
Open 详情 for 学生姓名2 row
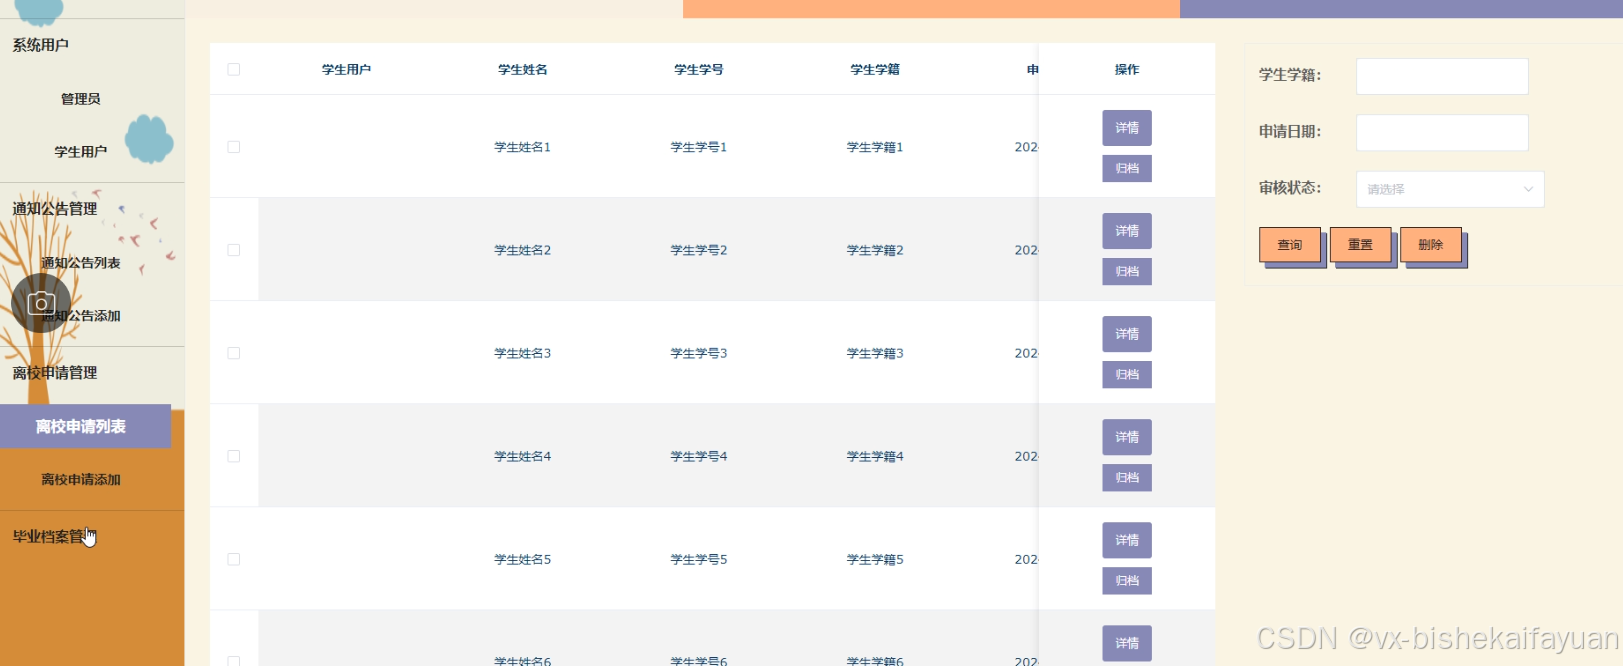[x=1127, y=231]
